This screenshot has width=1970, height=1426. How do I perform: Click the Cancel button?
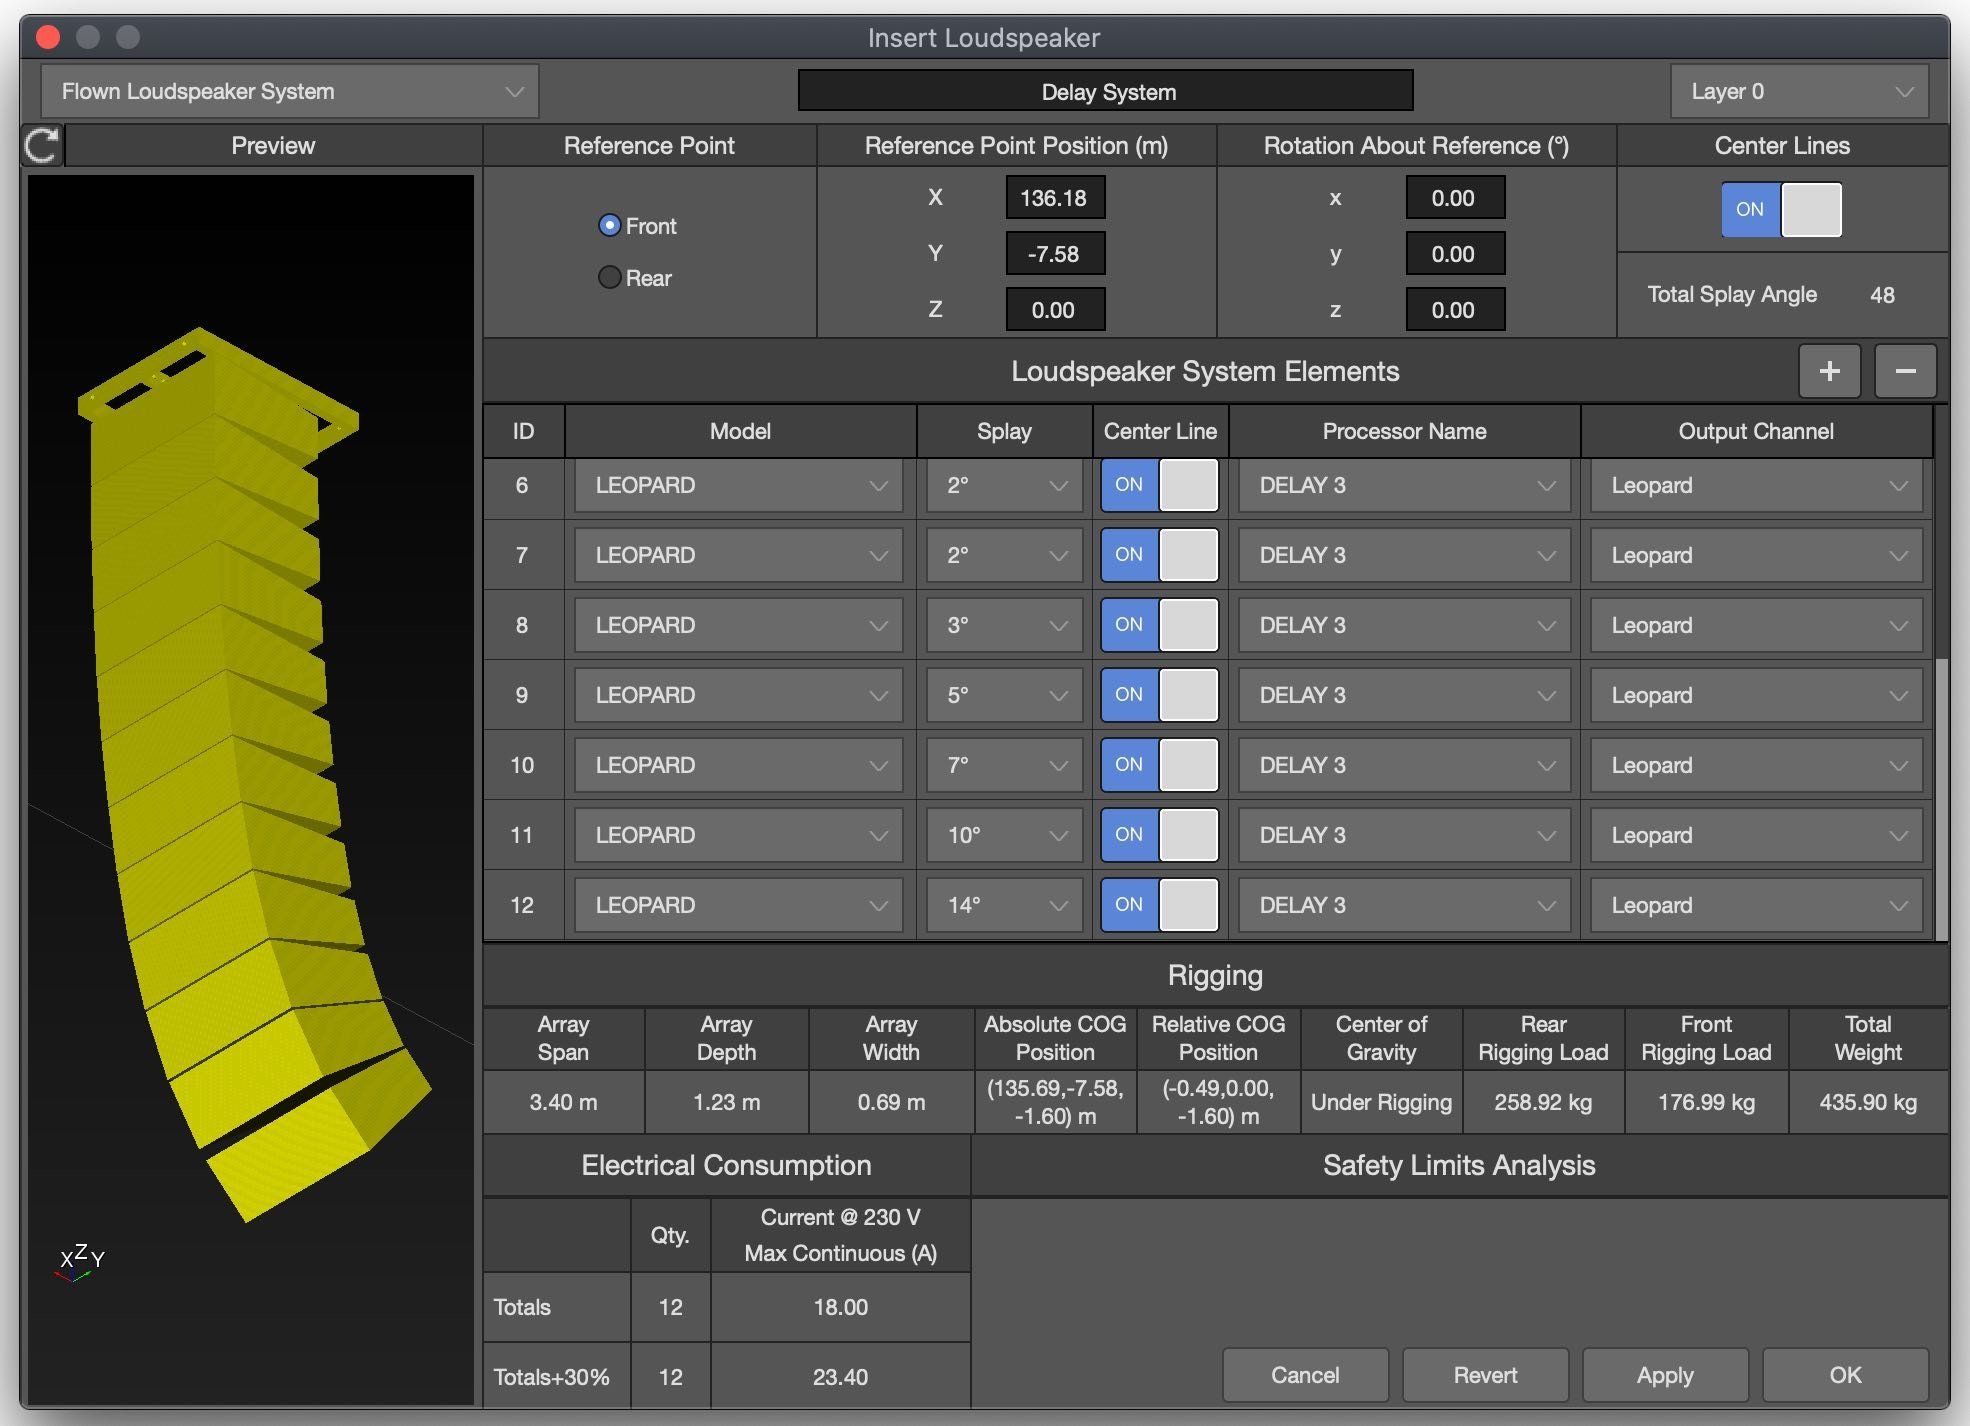pyautogui.click(x=1306, y=1374)
